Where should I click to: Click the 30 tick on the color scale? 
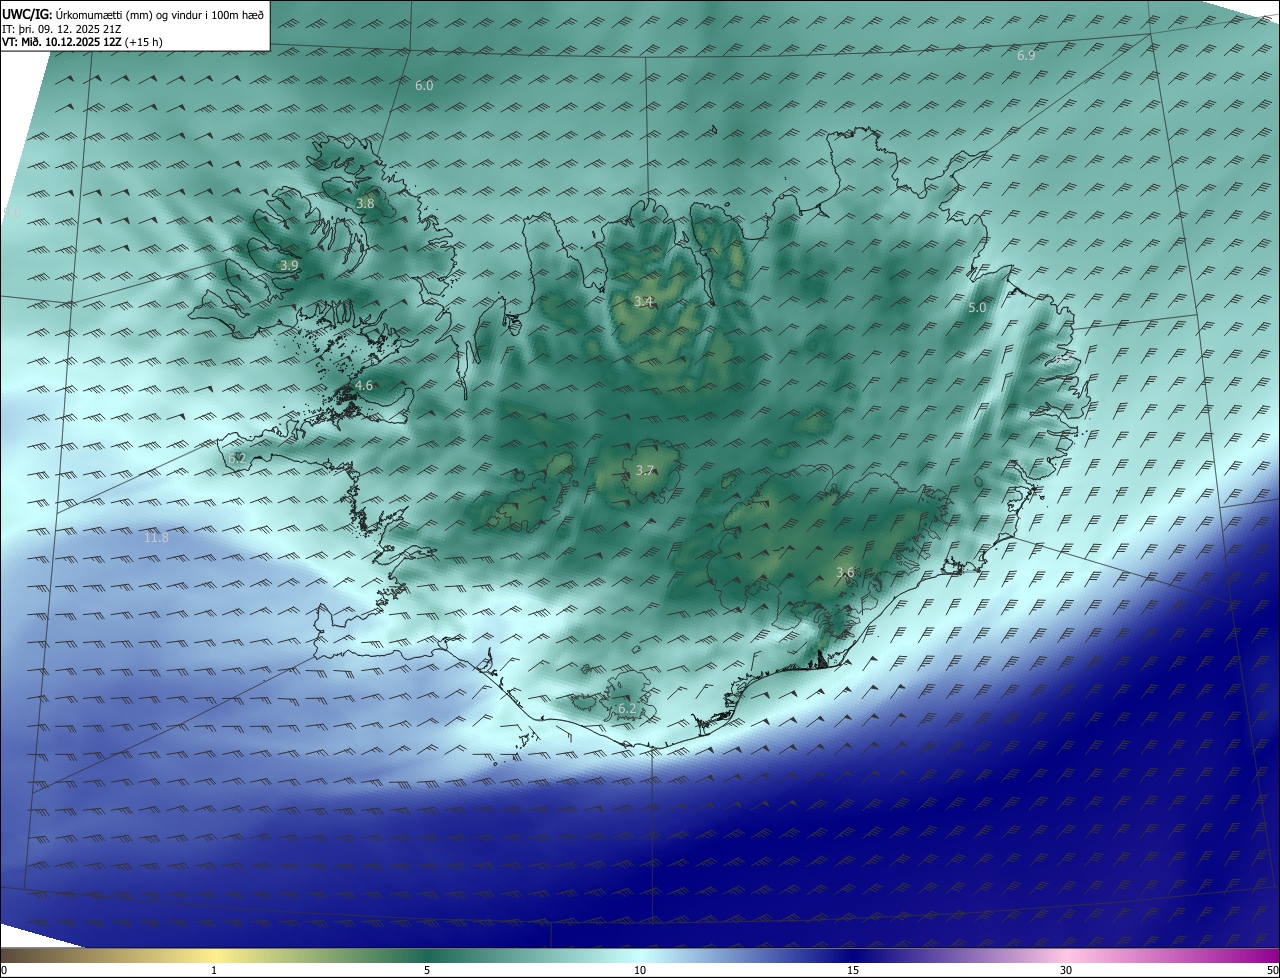coord(1066,970)
